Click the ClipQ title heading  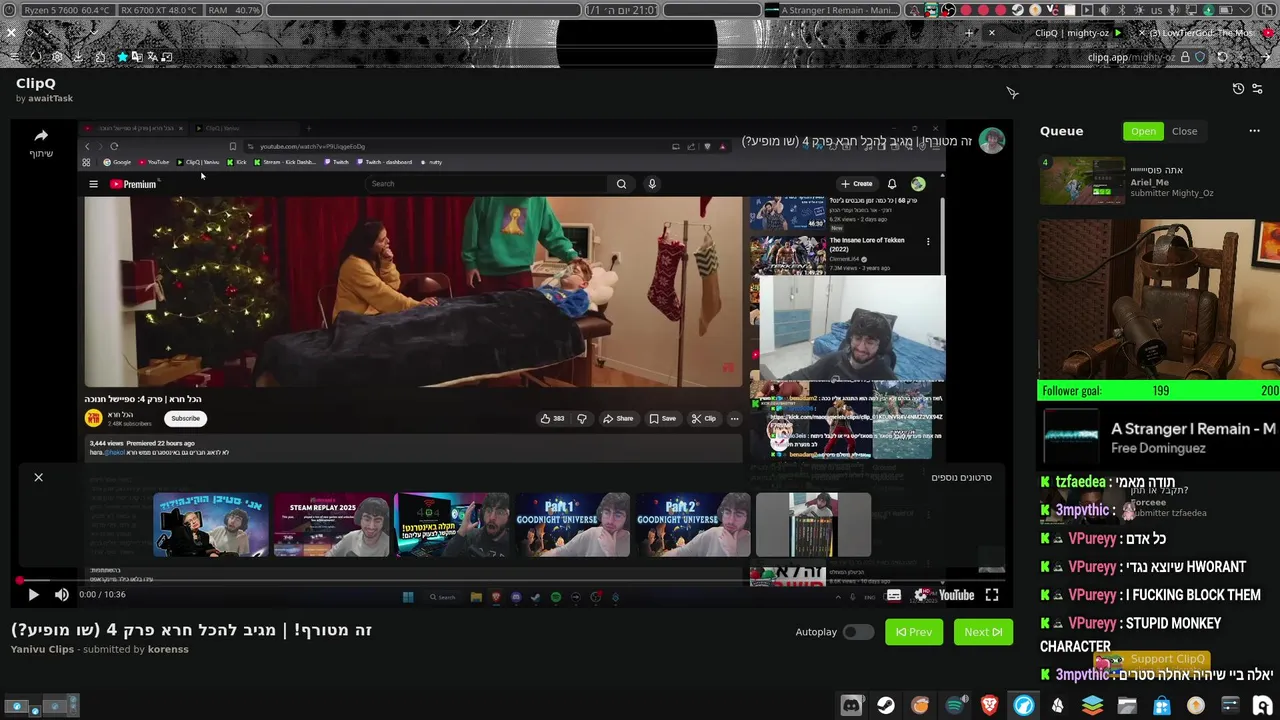point(36,83)
